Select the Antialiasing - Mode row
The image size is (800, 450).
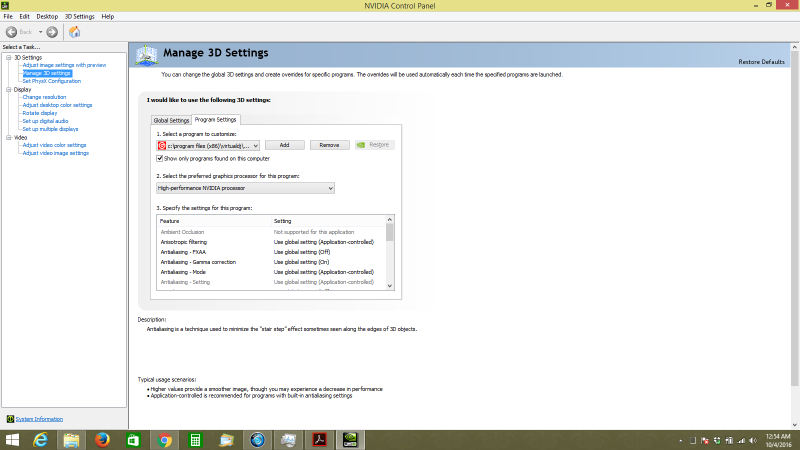tap(271, 272)
